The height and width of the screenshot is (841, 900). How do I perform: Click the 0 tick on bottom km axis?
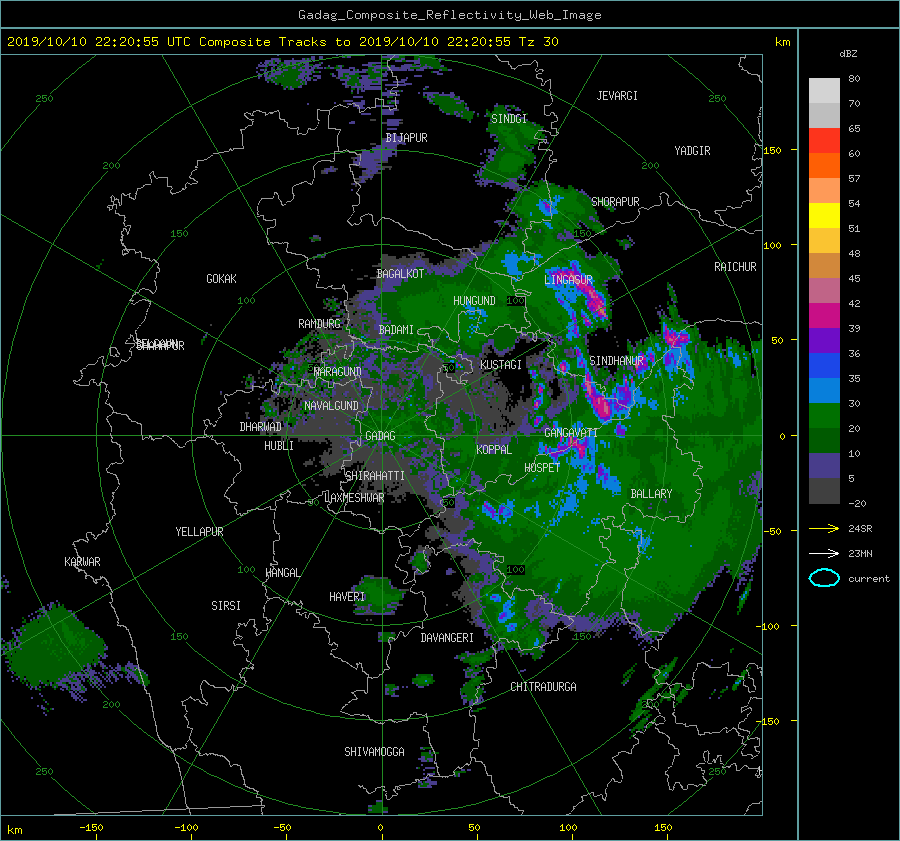pos(380,828)
